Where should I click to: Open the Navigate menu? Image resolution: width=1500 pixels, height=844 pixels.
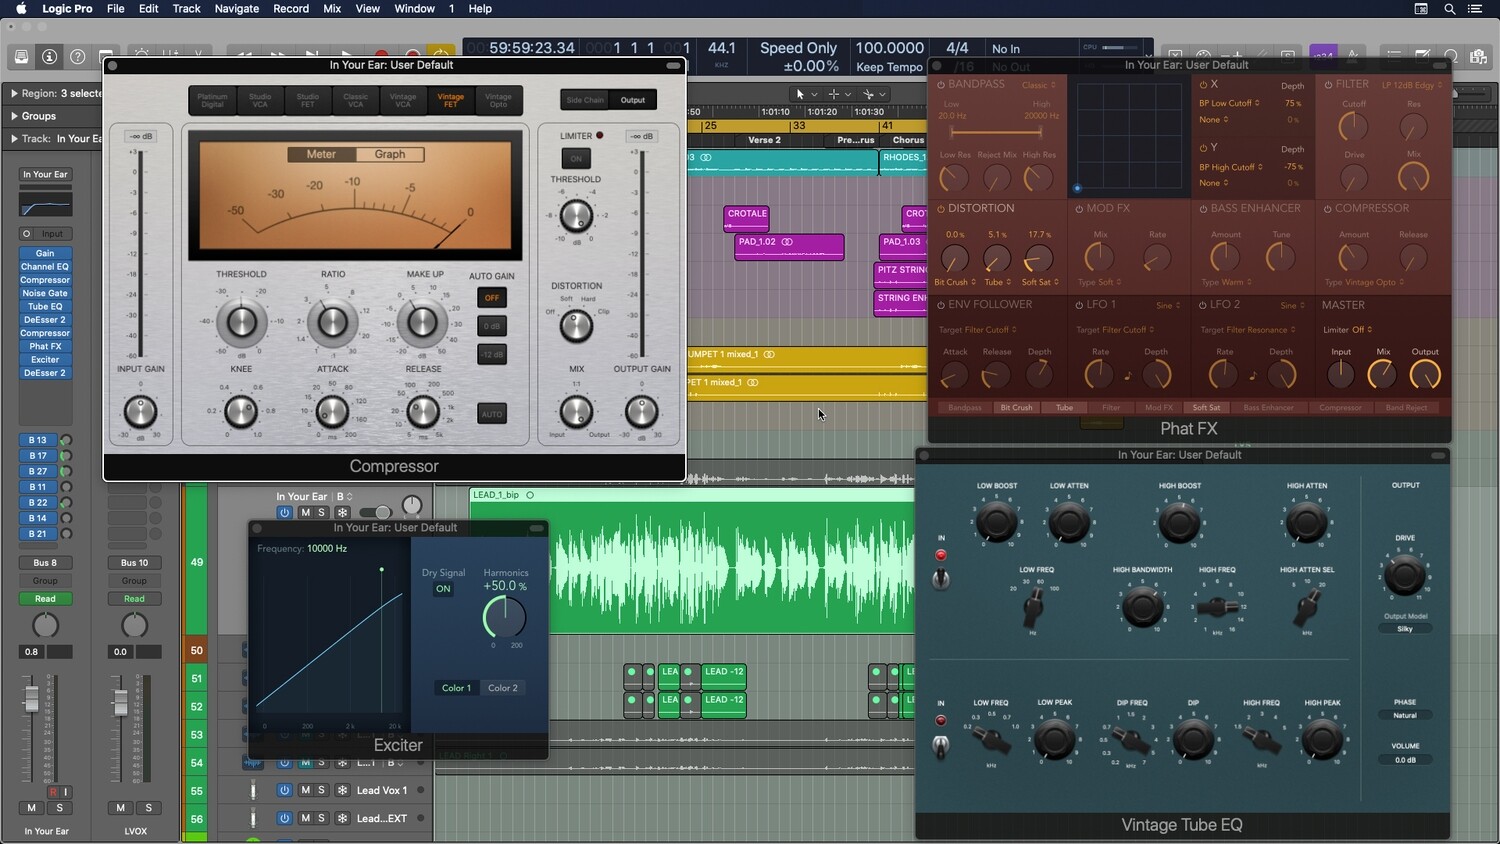coord(236,9)
